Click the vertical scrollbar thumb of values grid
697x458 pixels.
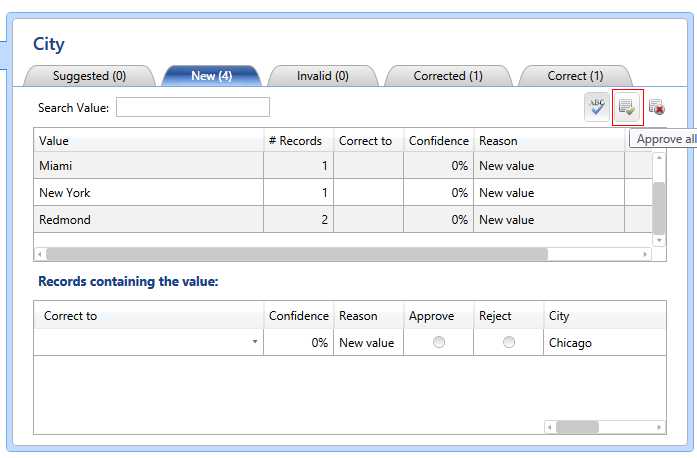point(659,208)
